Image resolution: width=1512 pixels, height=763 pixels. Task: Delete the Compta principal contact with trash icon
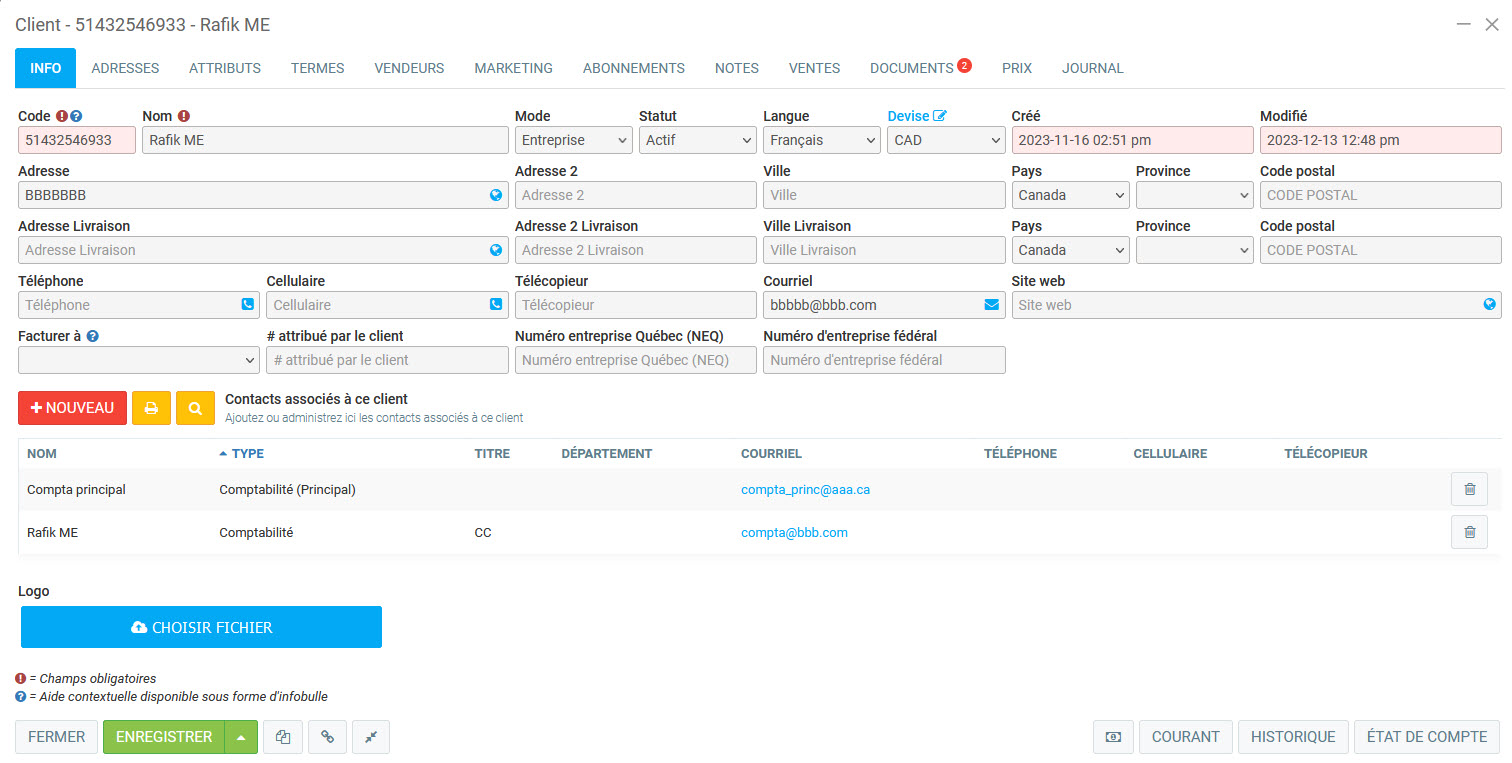(1469, 489)
